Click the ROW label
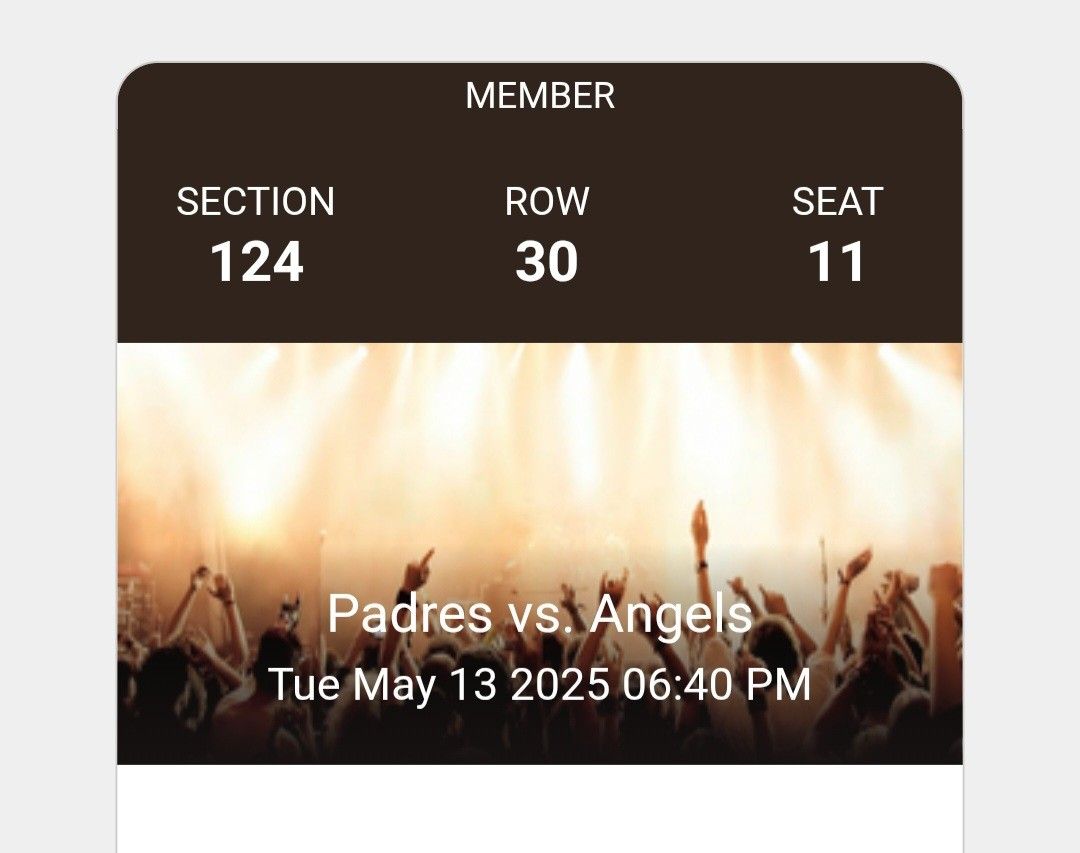This screenshot has width=1080, height=853. 547,202
